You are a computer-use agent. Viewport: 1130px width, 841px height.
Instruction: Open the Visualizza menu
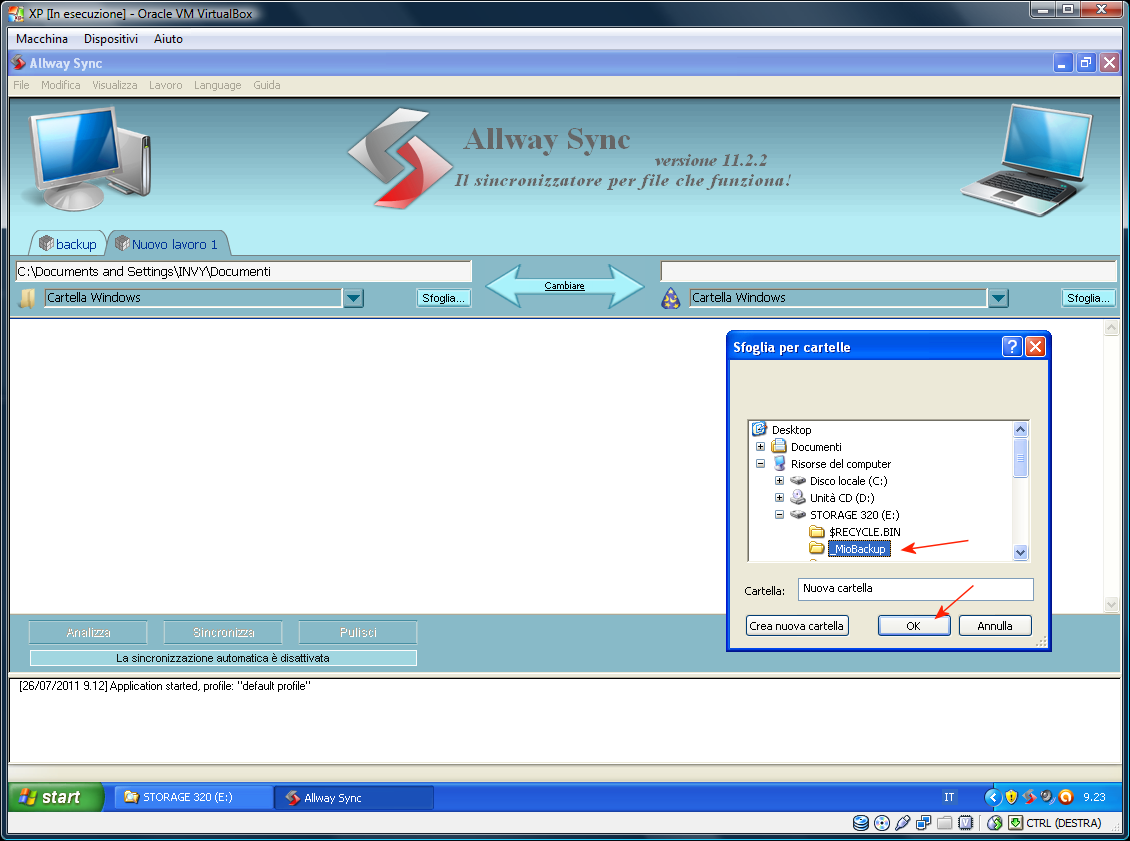tap(115, 85)
